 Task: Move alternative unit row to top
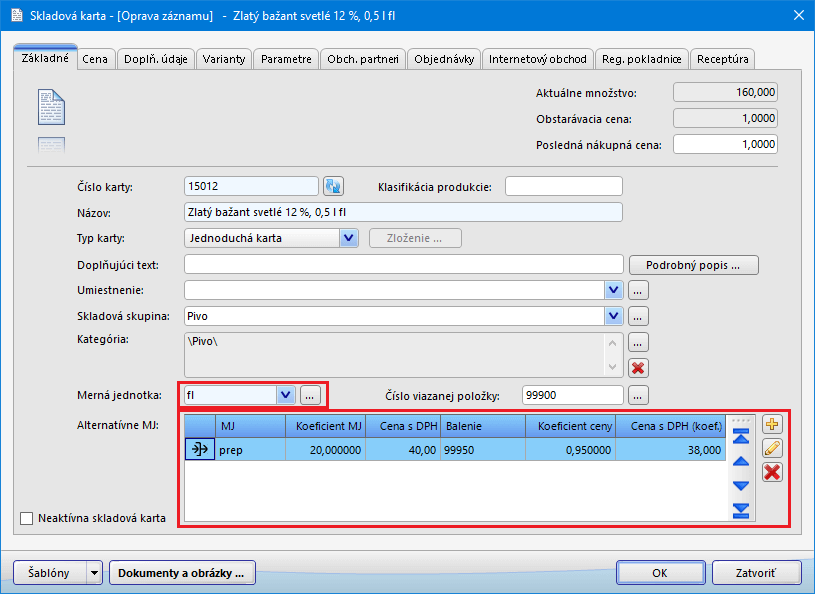pos(741,436)
